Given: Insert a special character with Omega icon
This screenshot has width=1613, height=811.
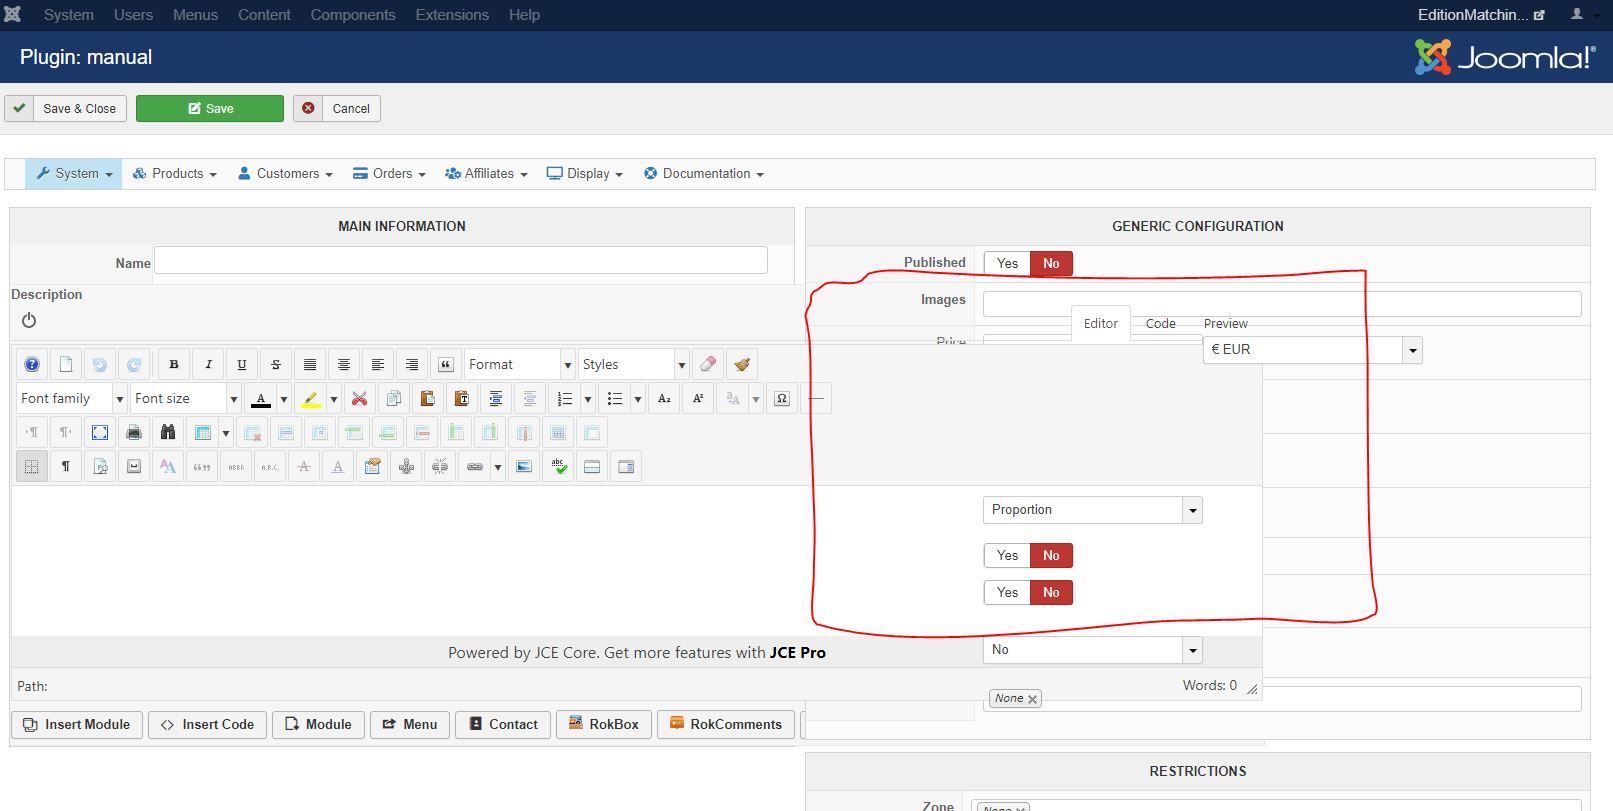Looking at the screenshot, I should pyautogui.click(x=782, y=398).
